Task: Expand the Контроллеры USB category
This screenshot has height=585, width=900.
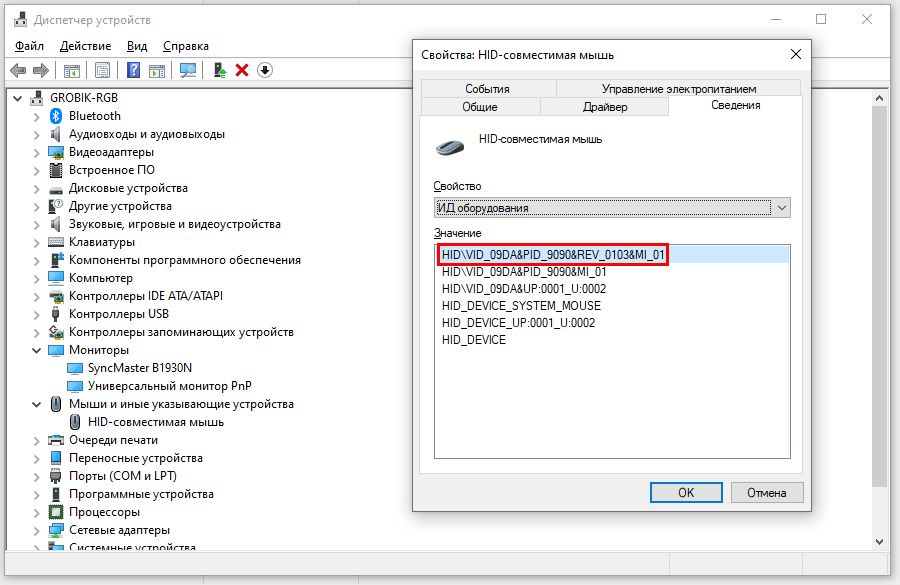Action: click(37, 314)
